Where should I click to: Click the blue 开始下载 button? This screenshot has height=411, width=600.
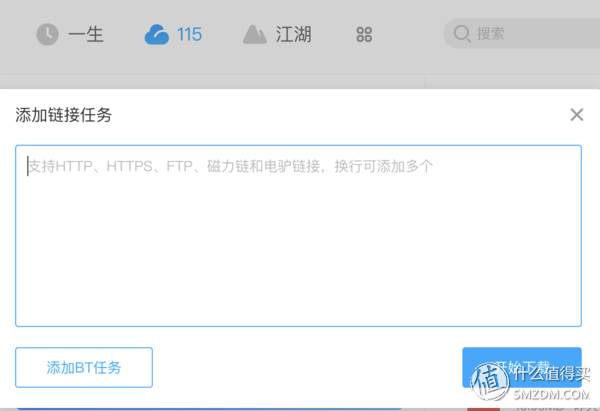pyautogui.click(x=522, y=367)
